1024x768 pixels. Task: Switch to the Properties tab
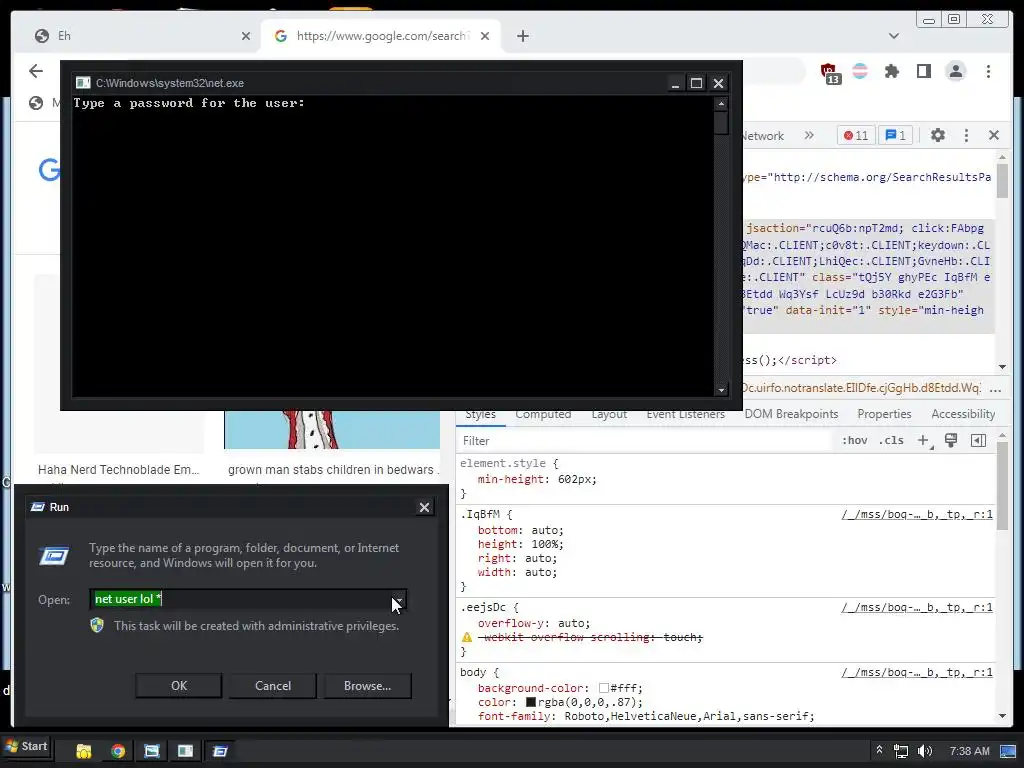coord(884,414)
